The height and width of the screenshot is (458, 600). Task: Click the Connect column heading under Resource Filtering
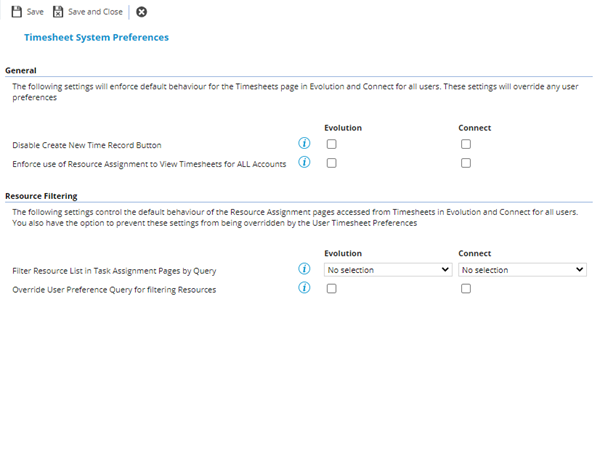click(475, 254)
